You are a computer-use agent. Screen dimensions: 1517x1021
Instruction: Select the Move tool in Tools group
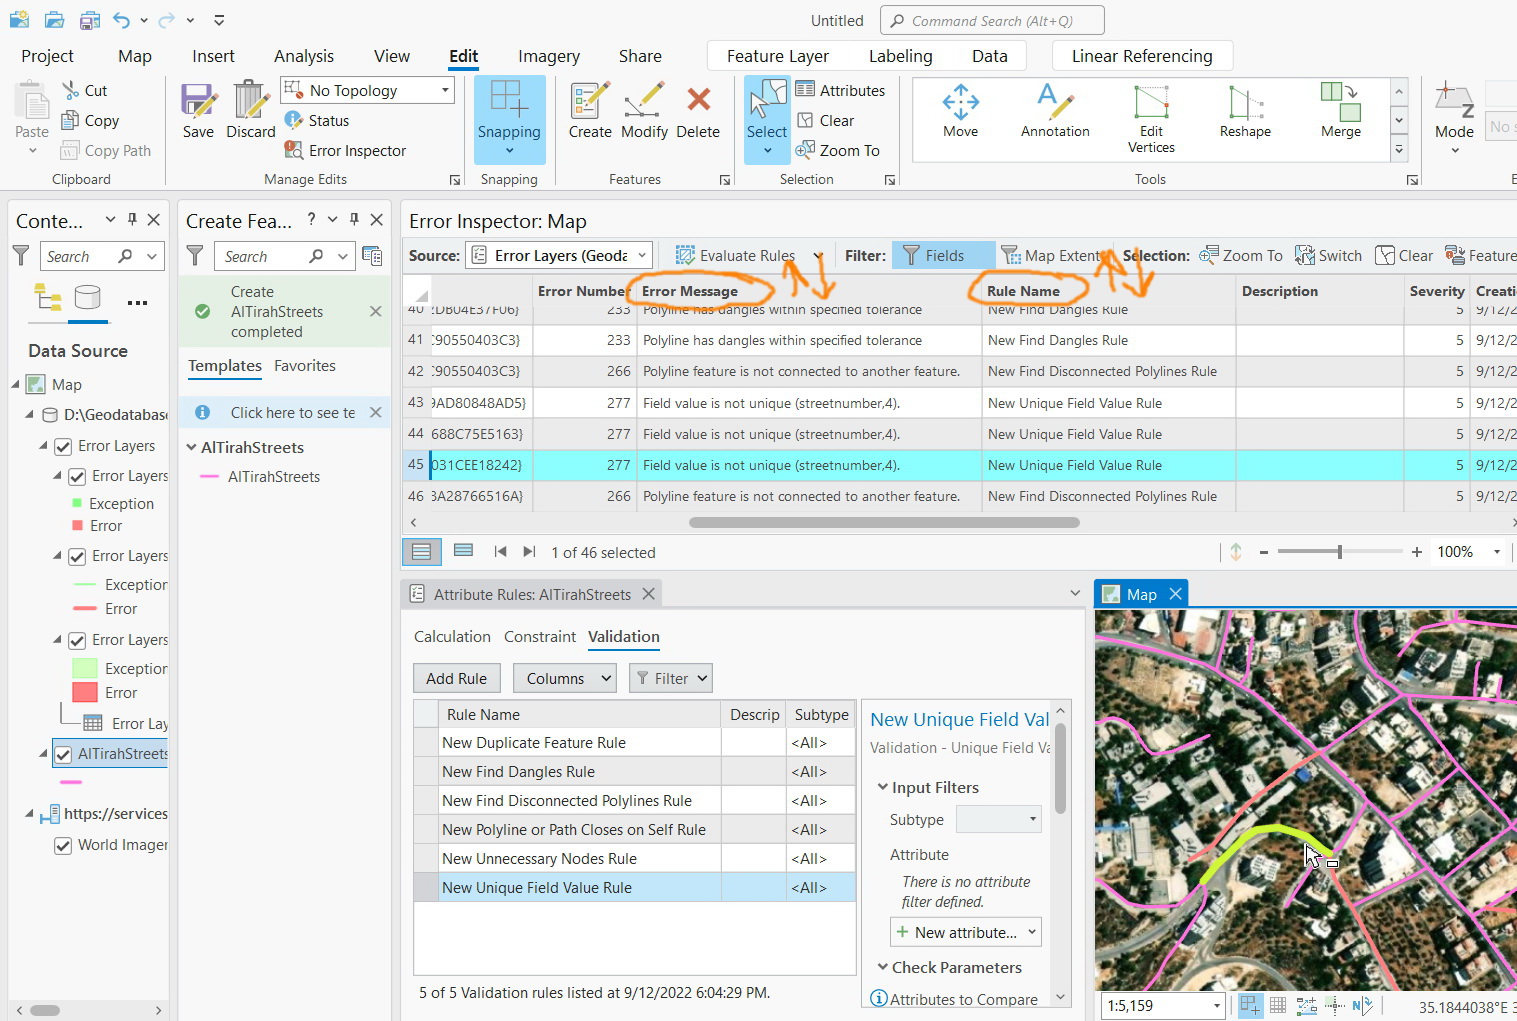click(960, 110)
